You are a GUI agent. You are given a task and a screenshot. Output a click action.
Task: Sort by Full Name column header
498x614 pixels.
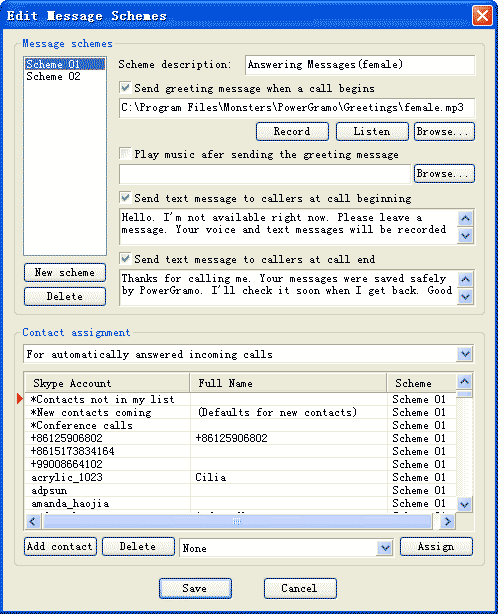288,383
